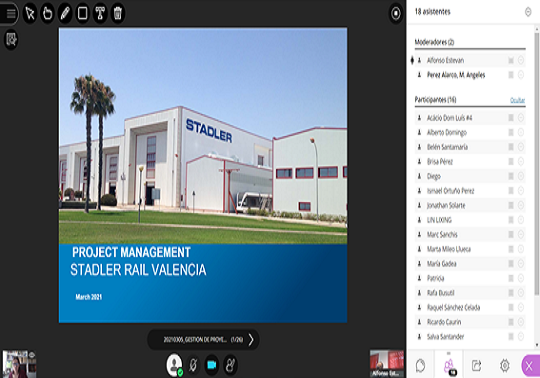Open my status and settings avatar
Viewport: 540px width, 378px height.
tap(175, 365)
